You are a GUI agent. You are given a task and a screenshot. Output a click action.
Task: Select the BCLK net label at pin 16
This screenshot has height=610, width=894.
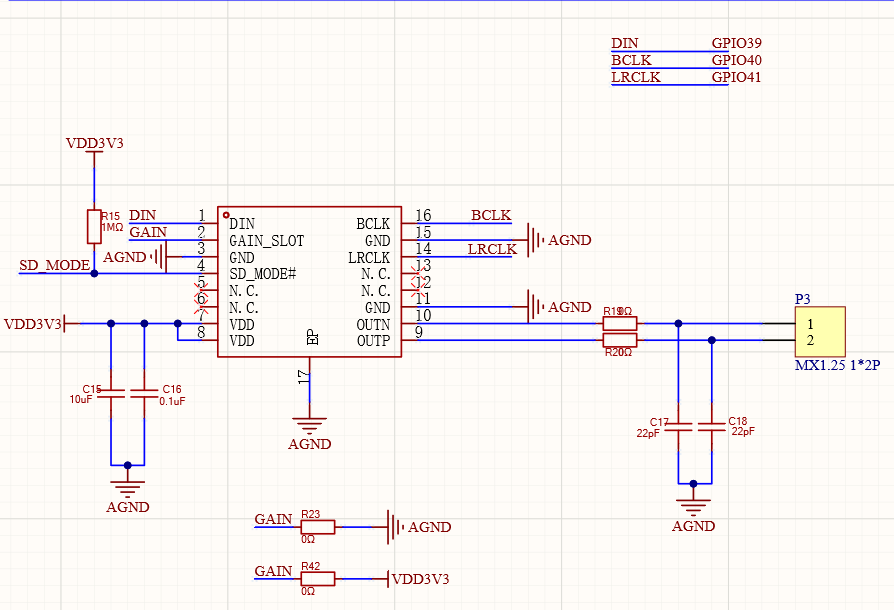[x=491, y=215]
